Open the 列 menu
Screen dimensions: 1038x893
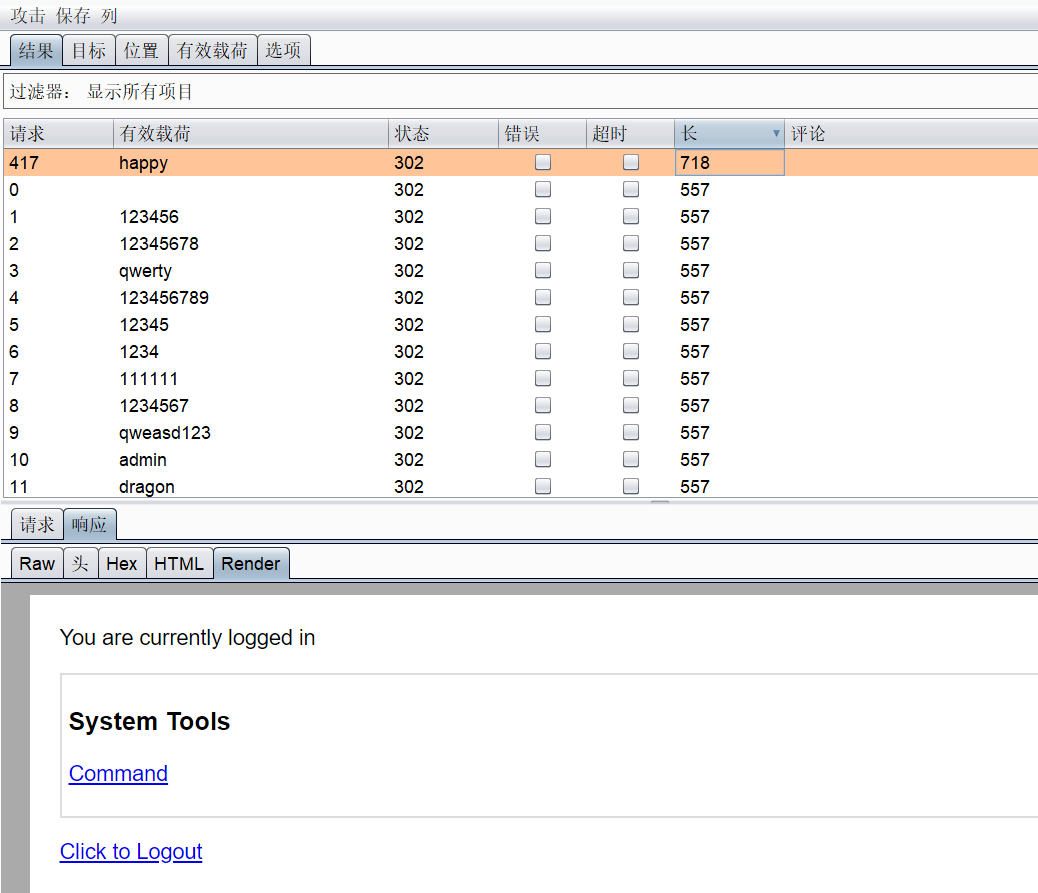109,15
